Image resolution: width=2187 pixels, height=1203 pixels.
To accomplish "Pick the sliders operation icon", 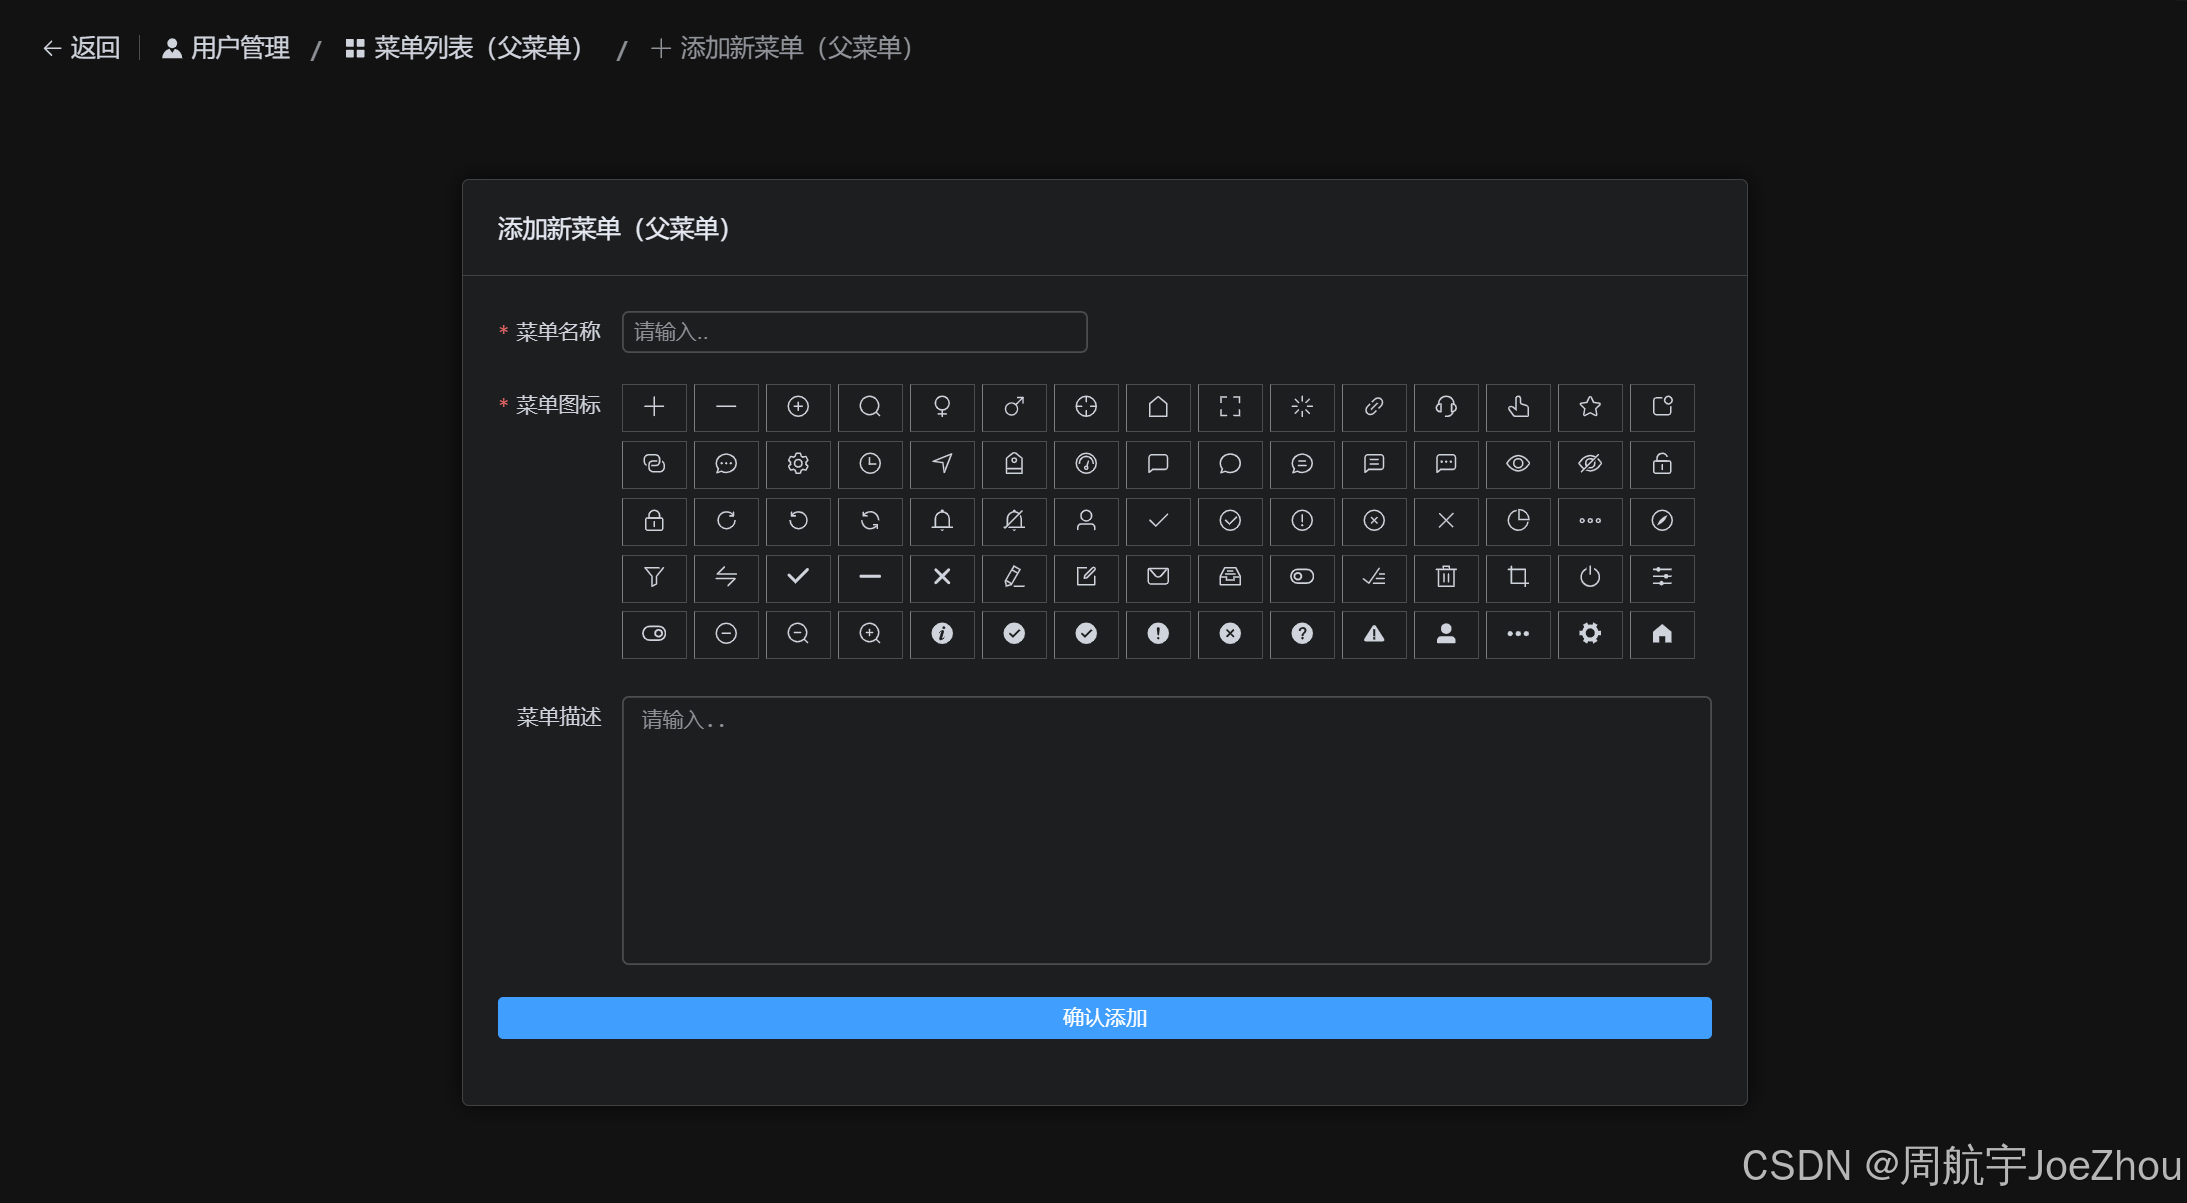I will (x=1662, y=578).
